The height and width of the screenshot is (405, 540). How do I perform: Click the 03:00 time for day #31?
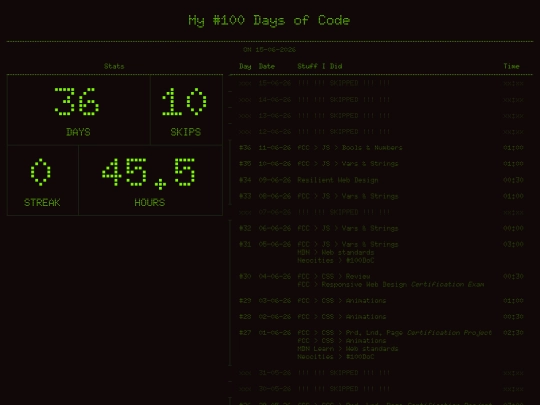coord(513,244)
